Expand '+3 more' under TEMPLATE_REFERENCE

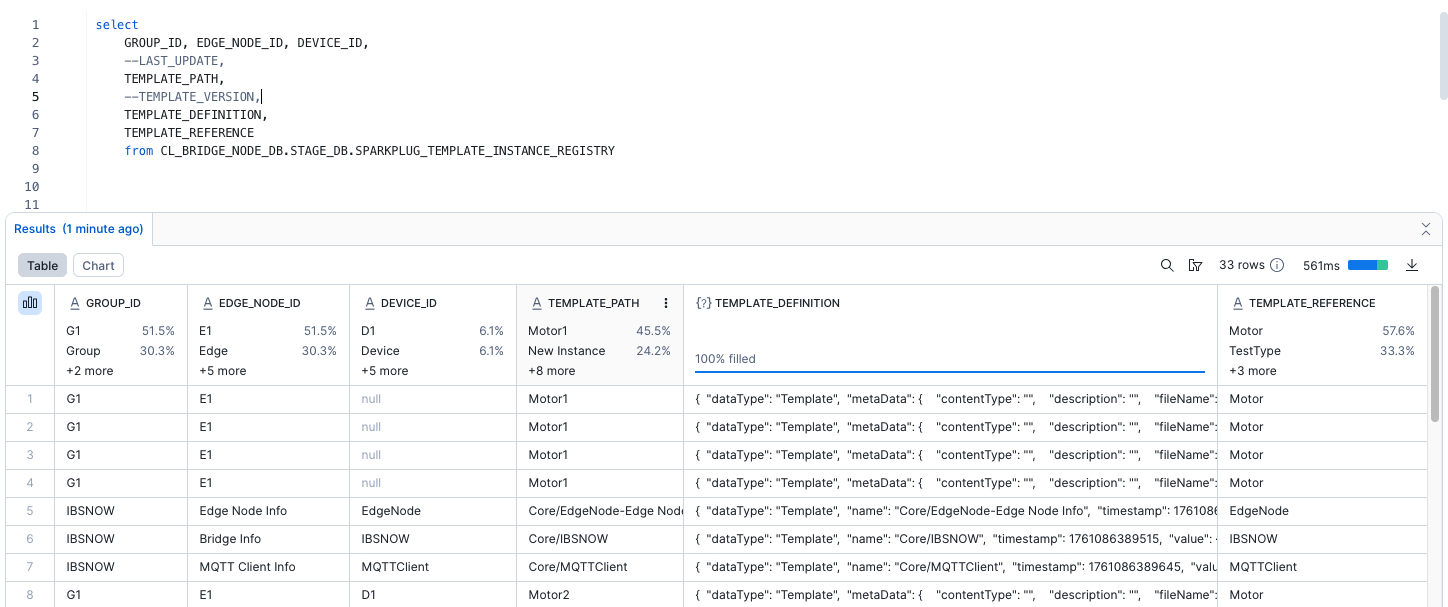pyautogui.click(x=1252, y=371)
